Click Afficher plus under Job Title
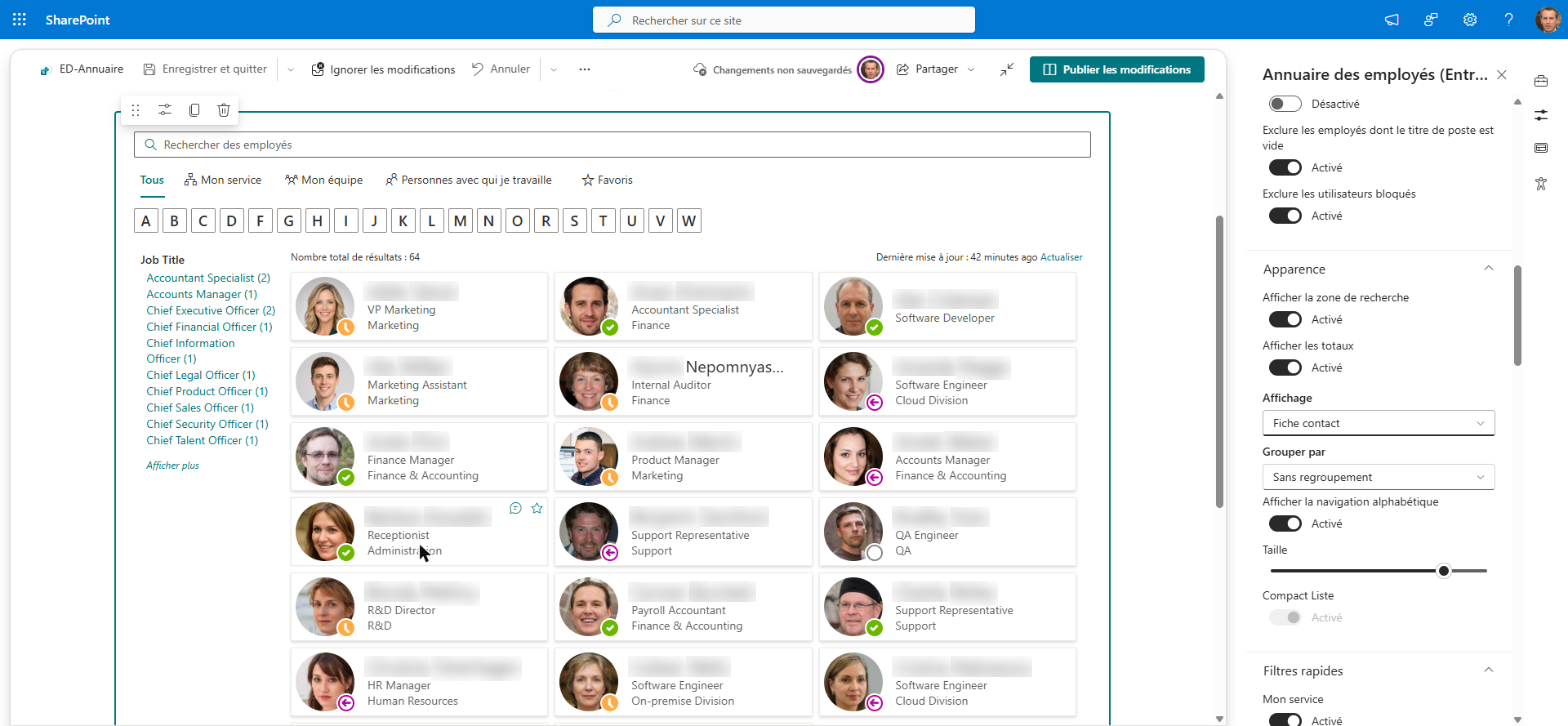 point(173,466)
